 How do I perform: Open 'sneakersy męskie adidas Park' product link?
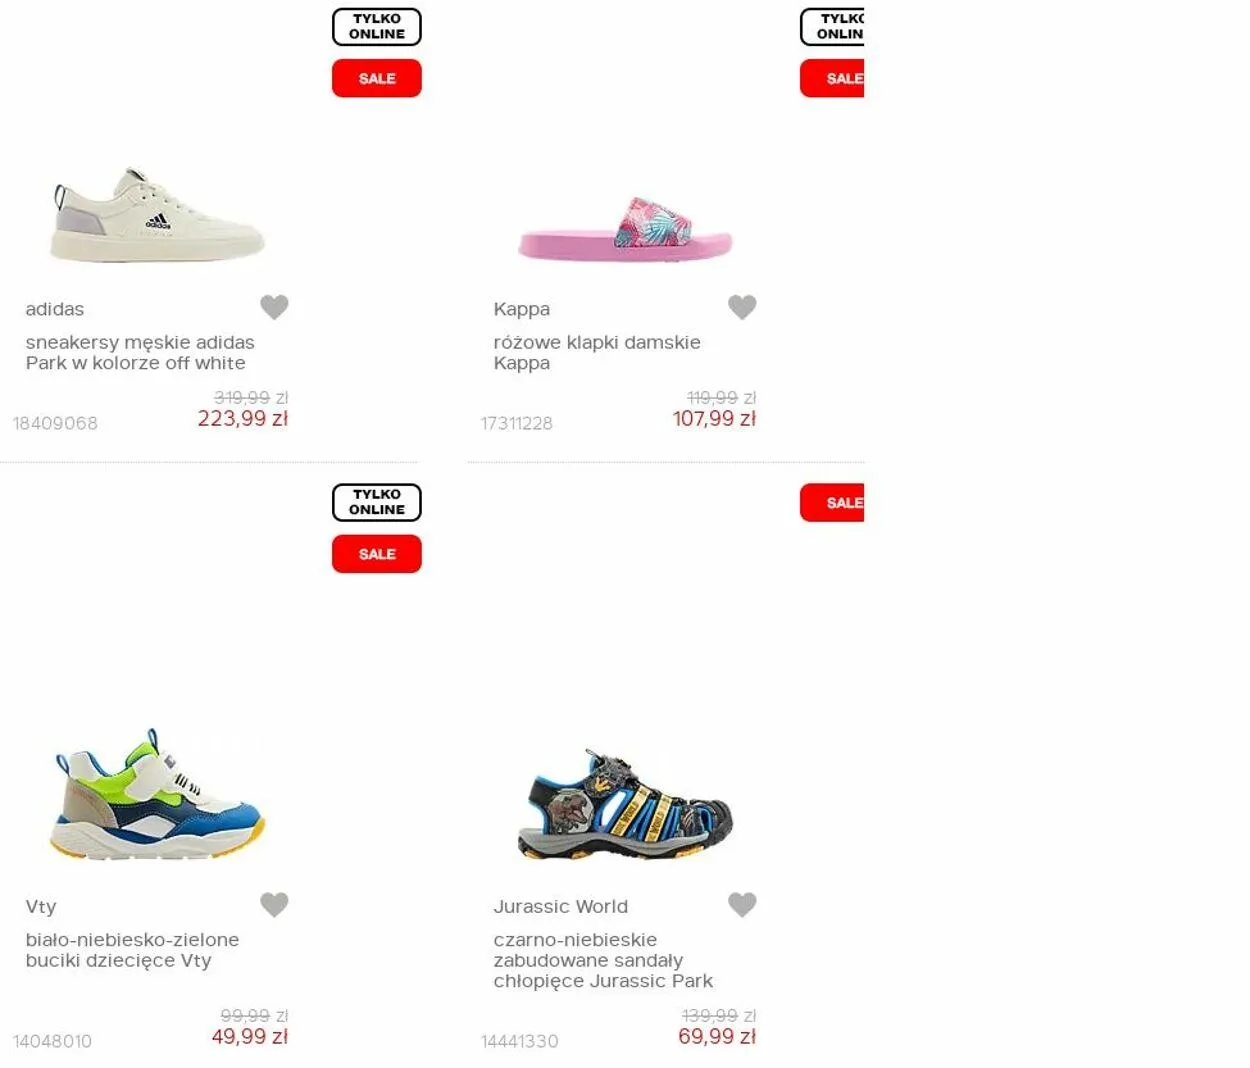point(140,352)
